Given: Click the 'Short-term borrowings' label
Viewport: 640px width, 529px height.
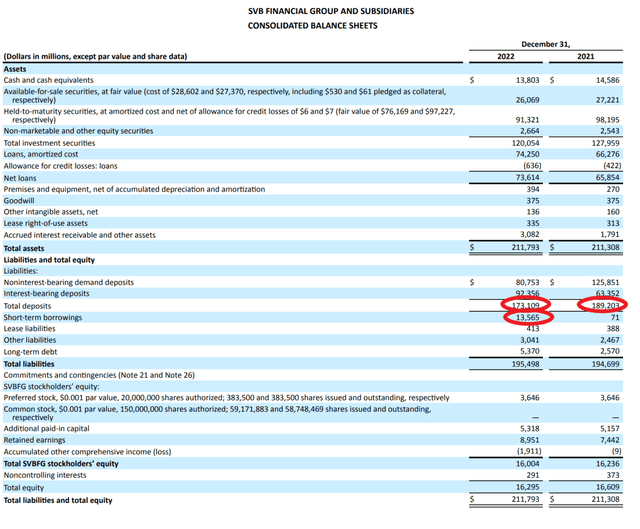Looking at the screenshot, I should (x=43, y=318).
